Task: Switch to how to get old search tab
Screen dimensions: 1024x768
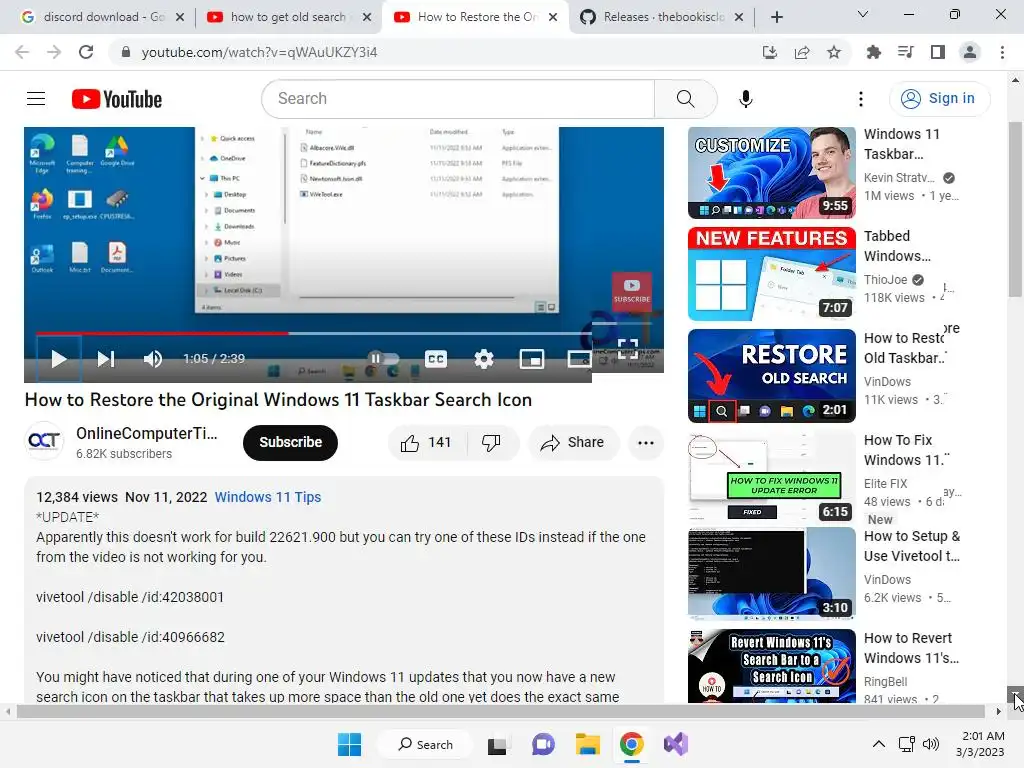Action: coord(287,17)
